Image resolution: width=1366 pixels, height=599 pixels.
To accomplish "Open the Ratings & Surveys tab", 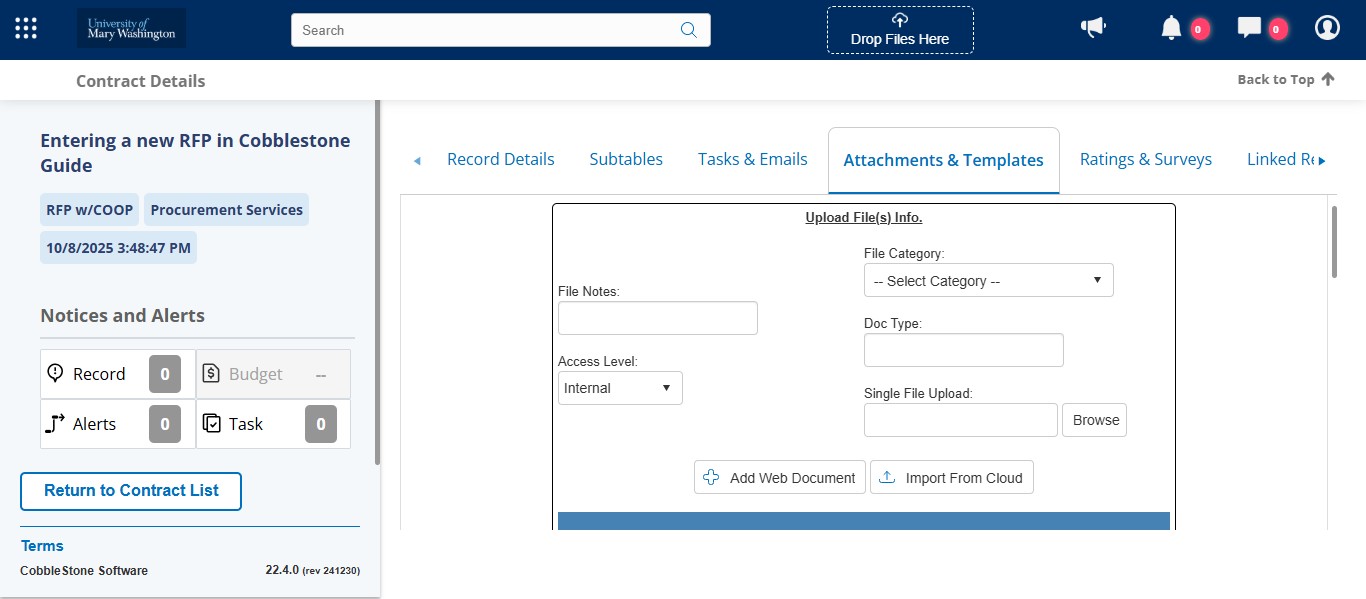I will point(1145,159).
